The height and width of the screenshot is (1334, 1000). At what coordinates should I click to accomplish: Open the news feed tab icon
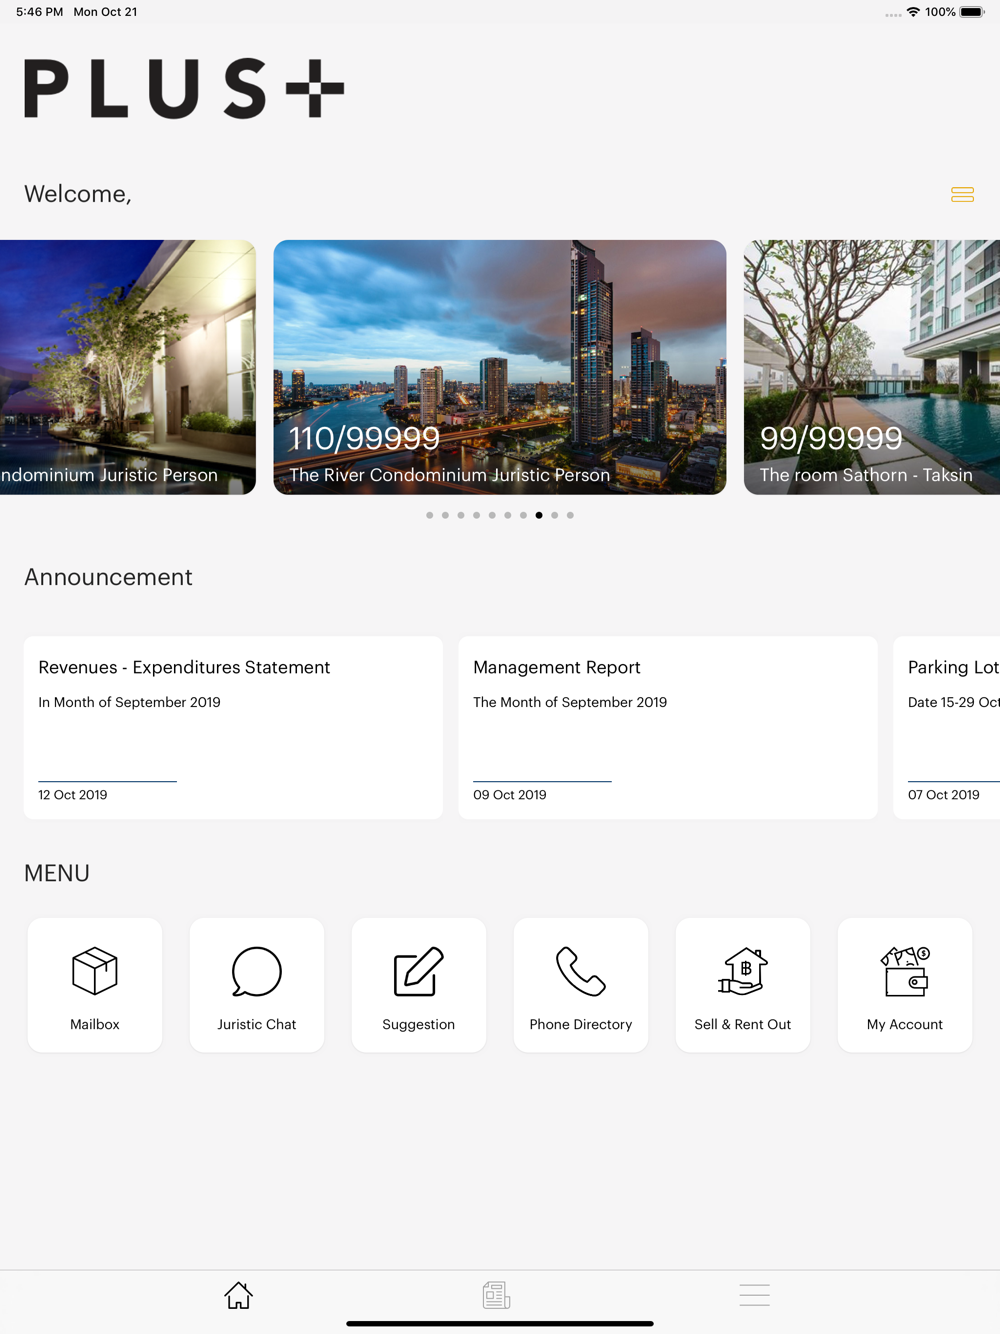(496, 1295)
